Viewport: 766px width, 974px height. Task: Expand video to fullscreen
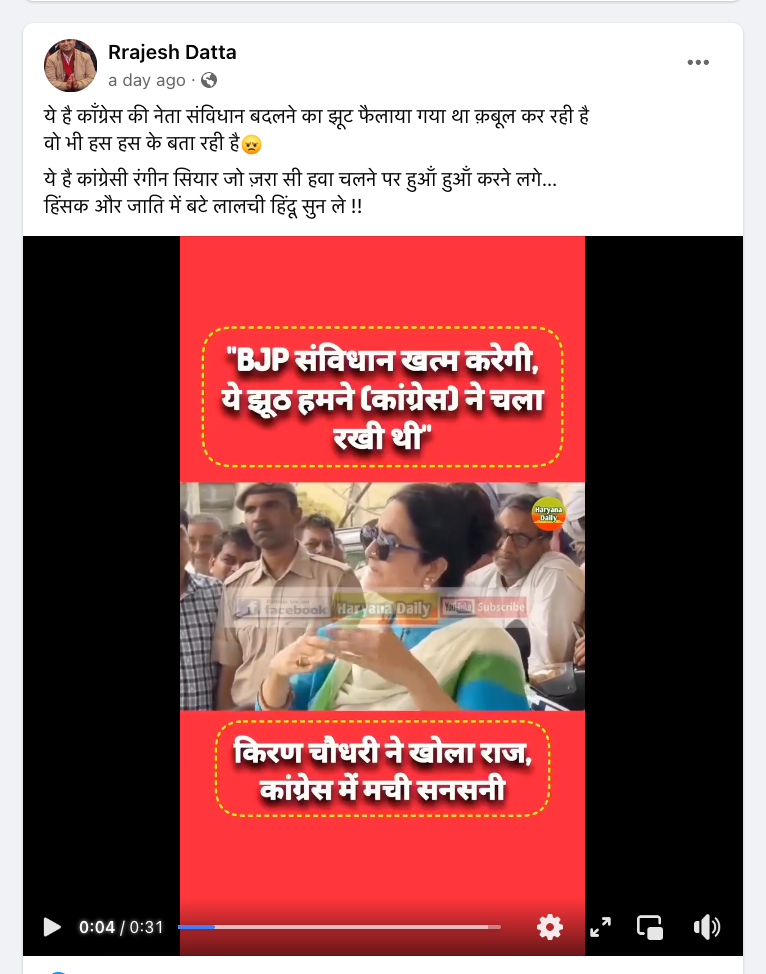(600, 927)
